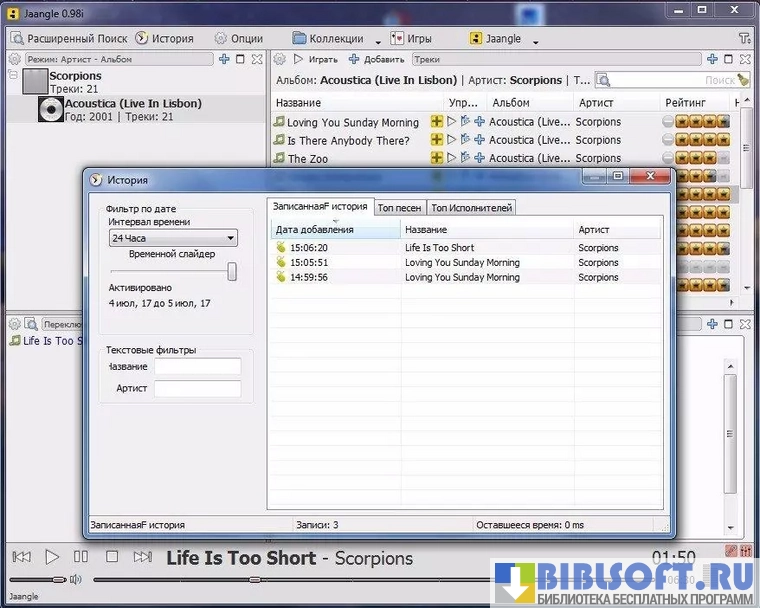Click yellow plus icon for The Zoo
760x608 pixels.
pos(436,158)
